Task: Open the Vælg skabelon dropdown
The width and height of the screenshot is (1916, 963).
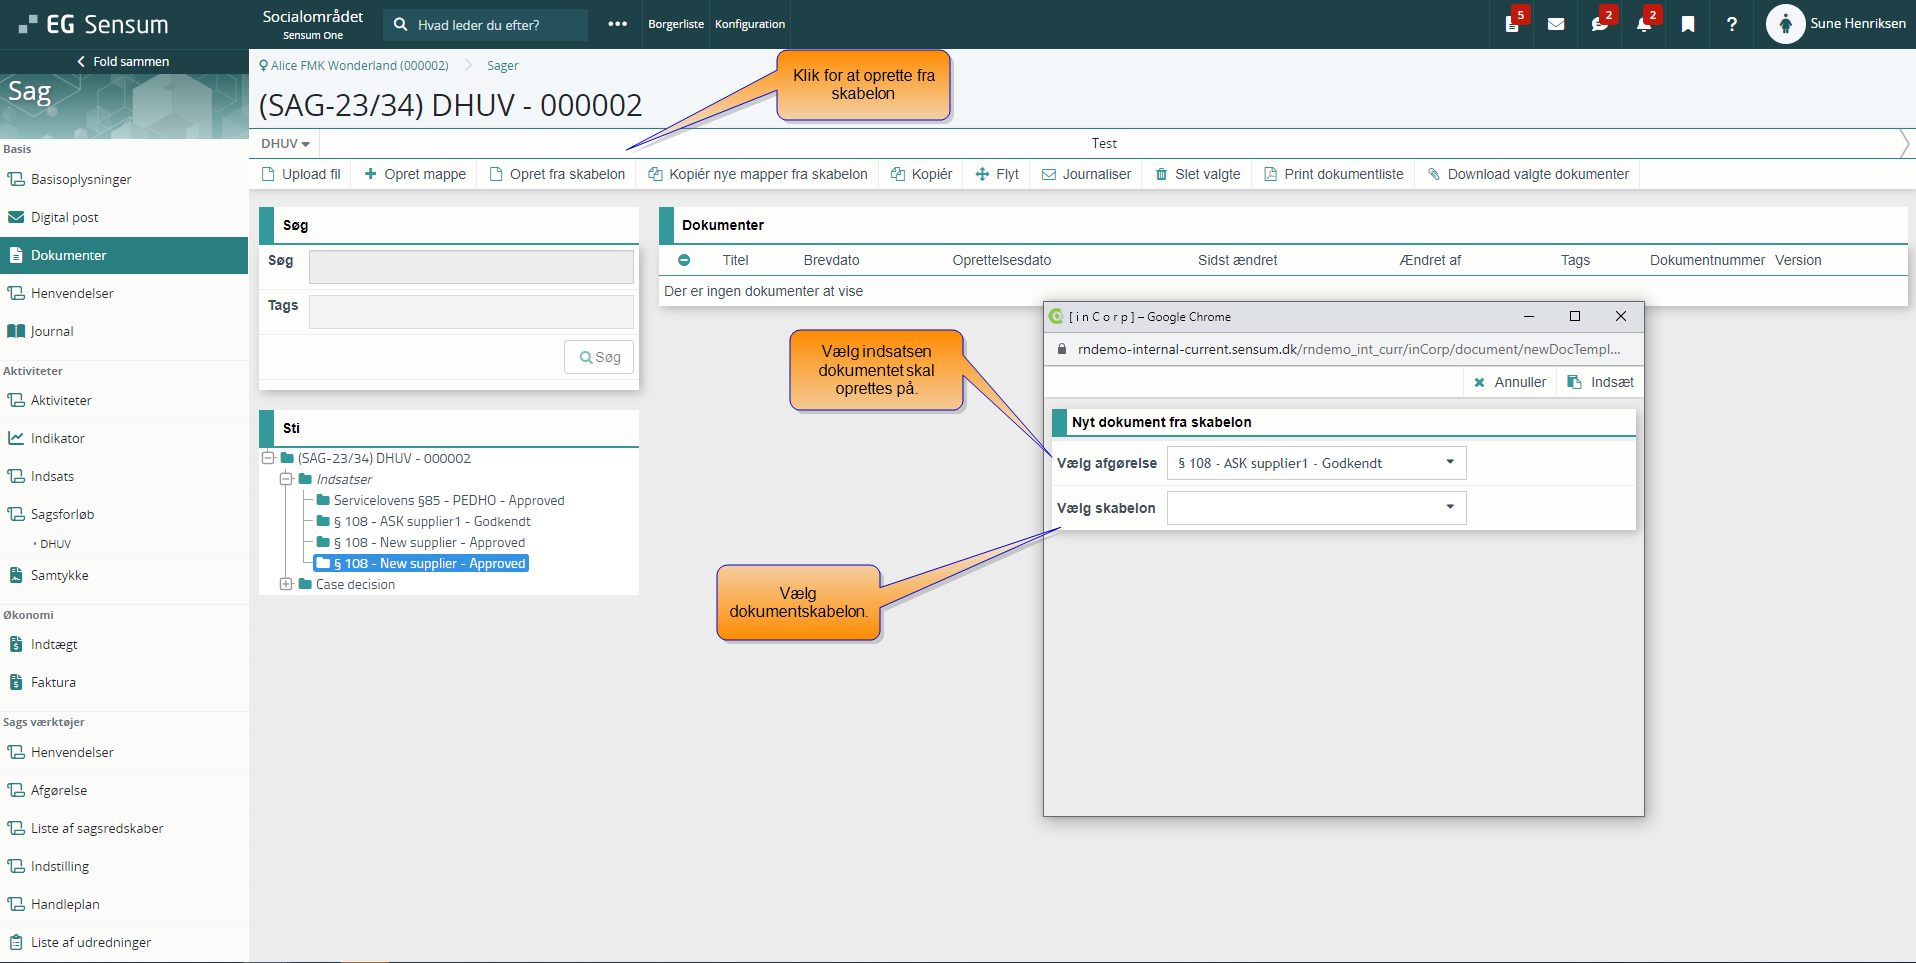Action: 1316,508
